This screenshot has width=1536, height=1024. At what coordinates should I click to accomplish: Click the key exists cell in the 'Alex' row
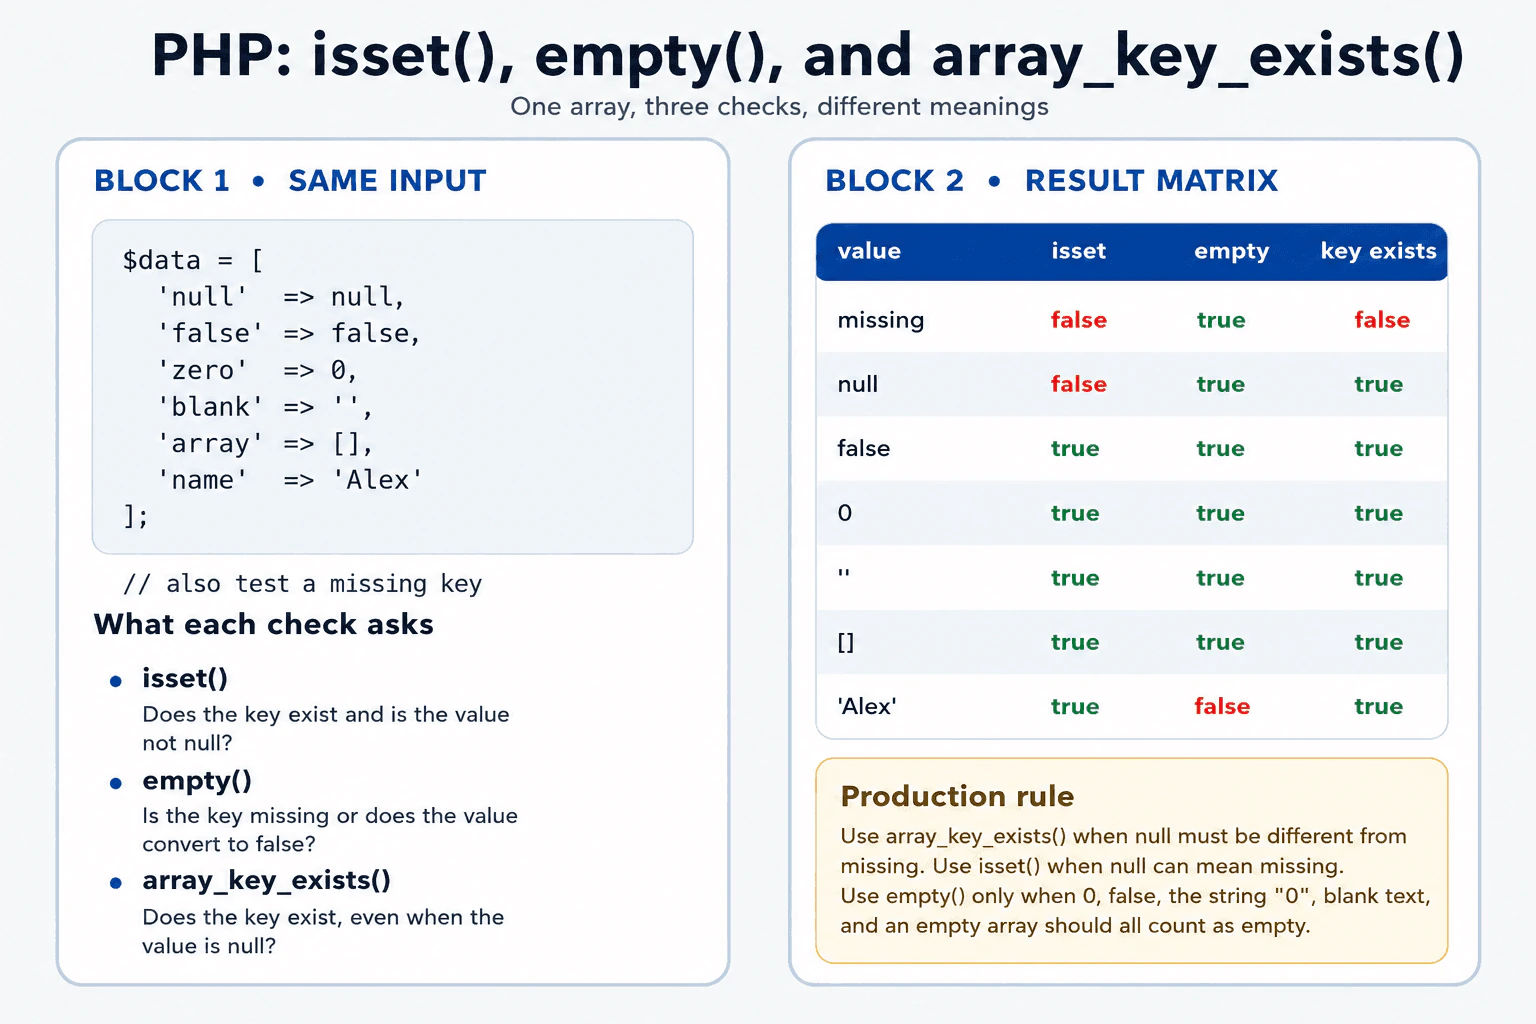1379,707
